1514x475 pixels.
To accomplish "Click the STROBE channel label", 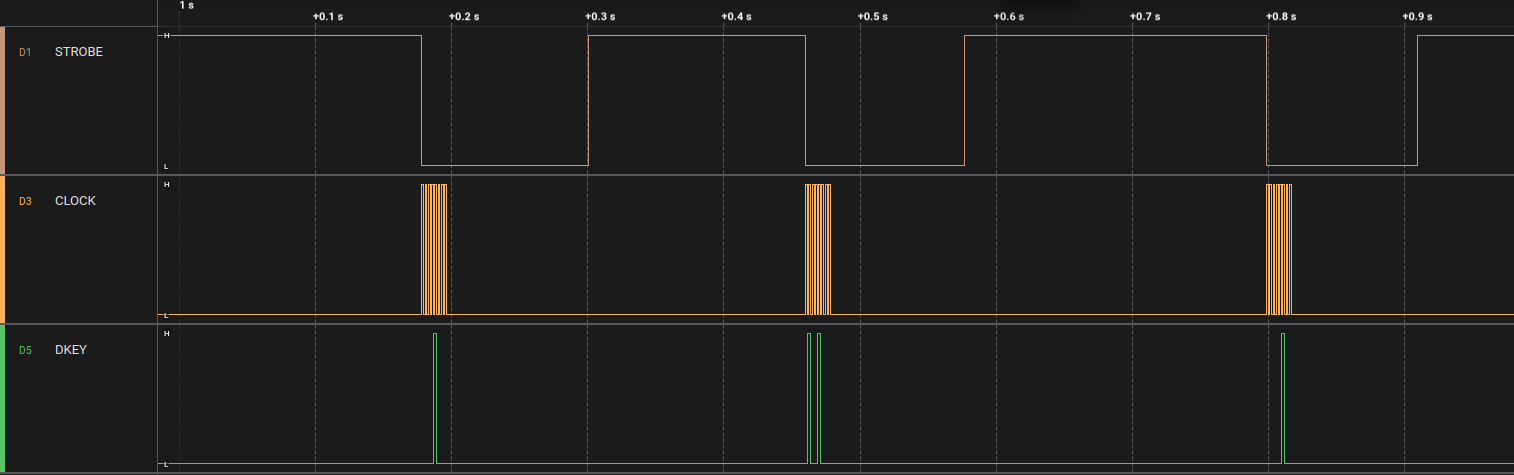I will coord(78,52).
